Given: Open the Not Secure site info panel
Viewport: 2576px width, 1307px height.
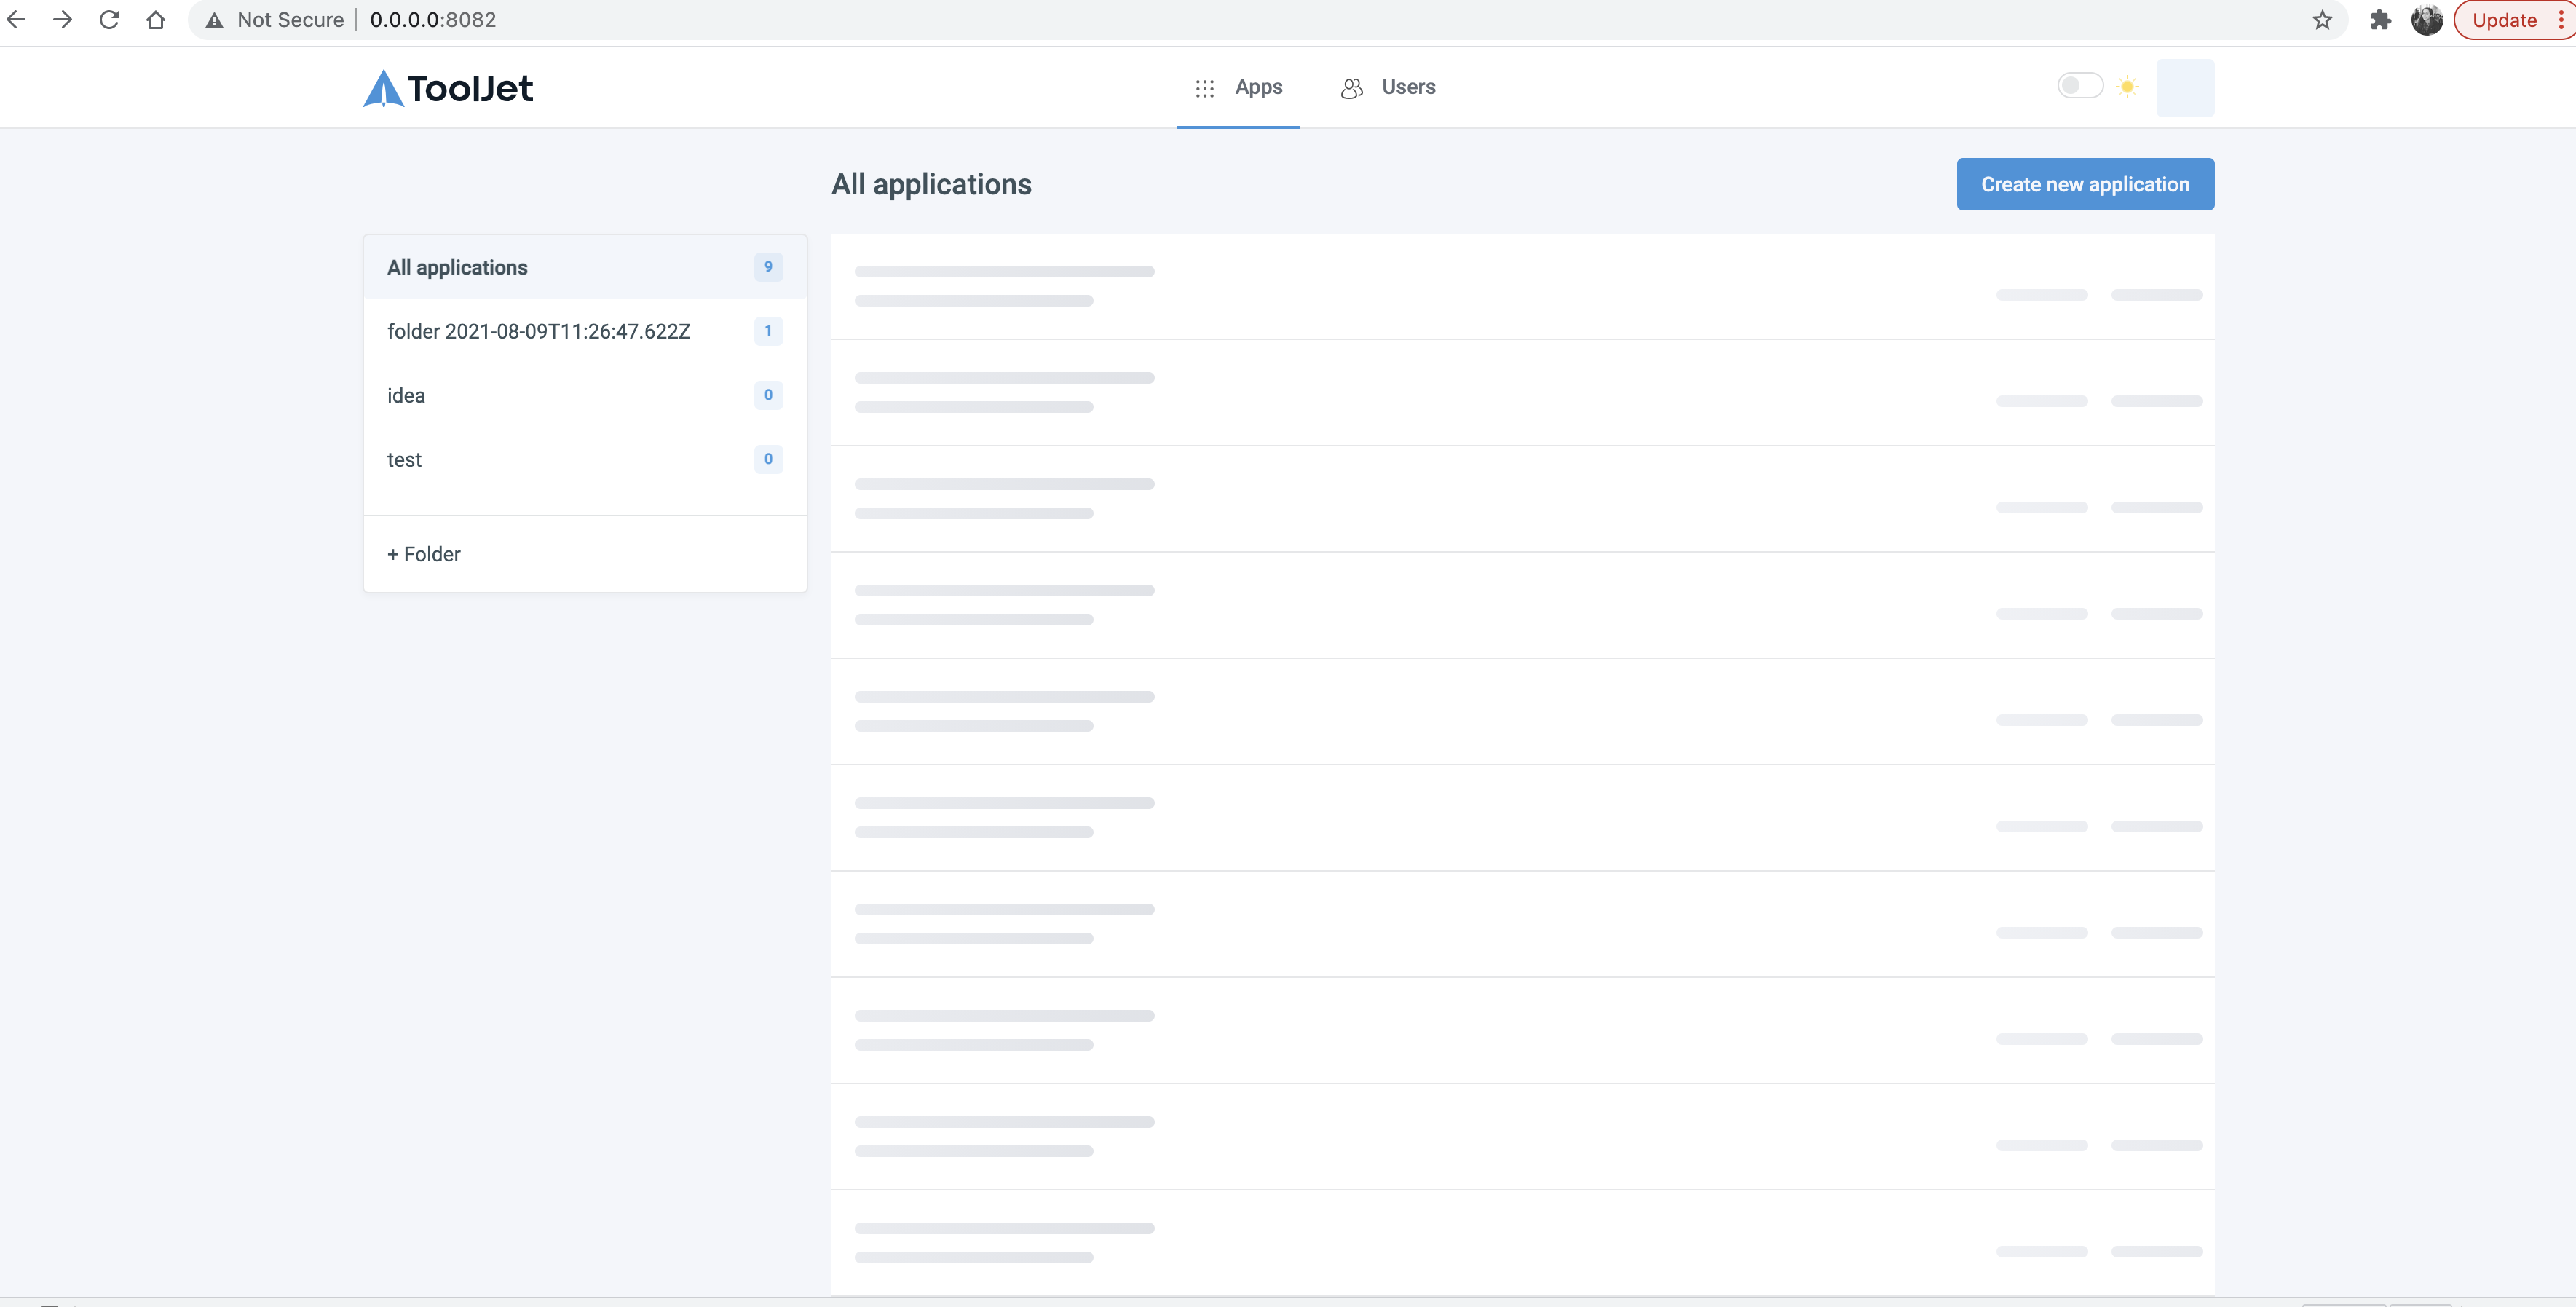Looking at the screenshot, I should [x=215, y=19].
